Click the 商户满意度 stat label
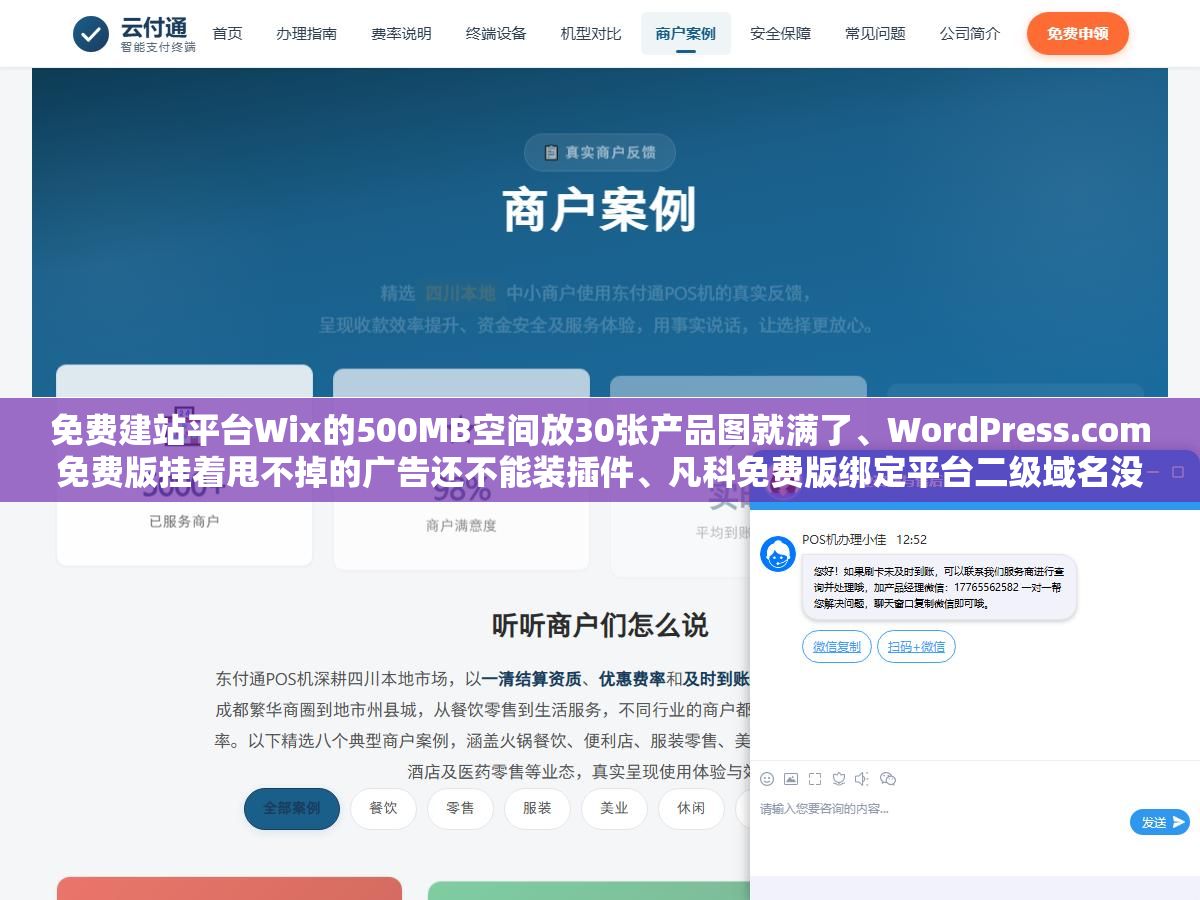Viewport: 1200px width, 900px height. tap(461, 525)
